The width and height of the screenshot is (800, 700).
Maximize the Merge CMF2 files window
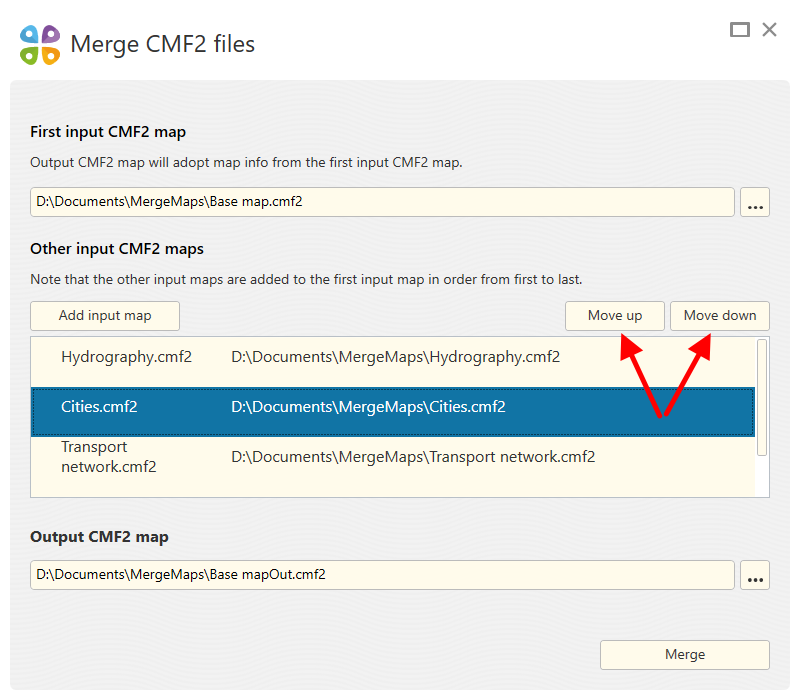(739, 29)
